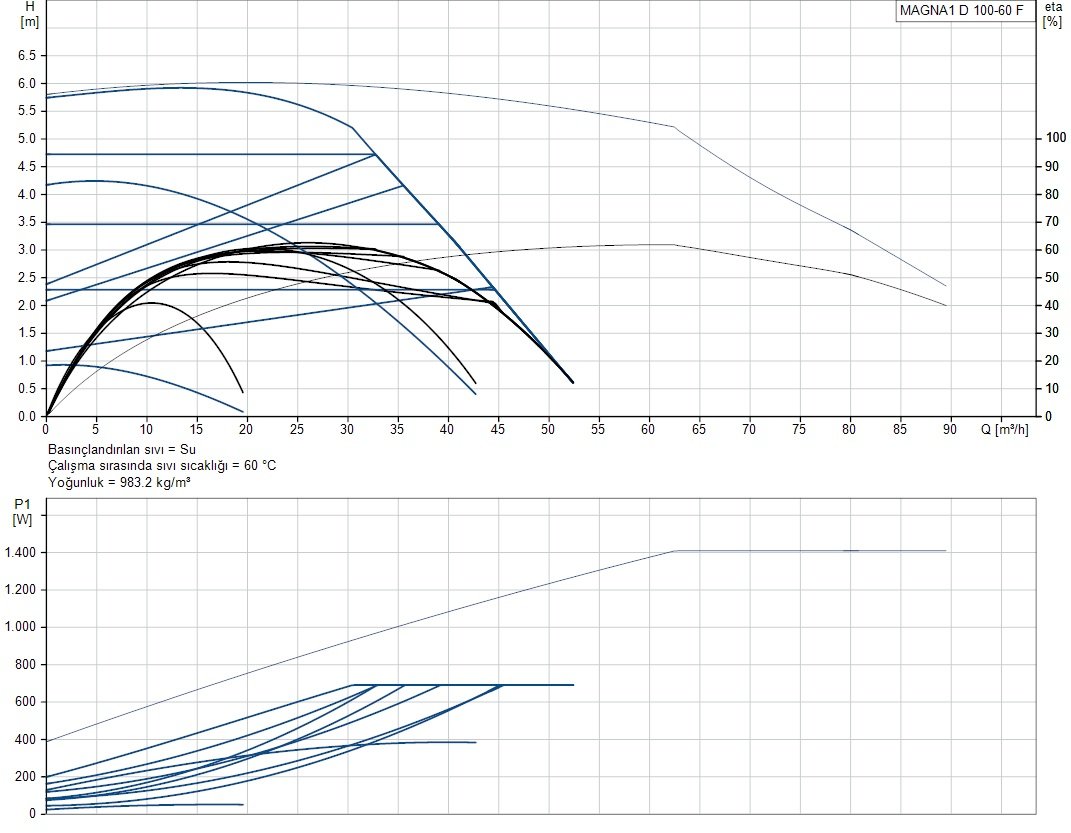Click the Q [m³/h] axis label
This screenshot has width=1071, height=833.
[1004, 429]
